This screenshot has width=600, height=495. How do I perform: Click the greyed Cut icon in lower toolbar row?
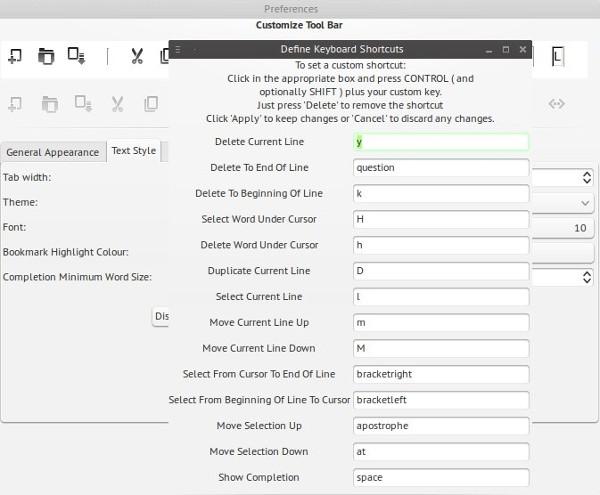(x=117, y=104)
